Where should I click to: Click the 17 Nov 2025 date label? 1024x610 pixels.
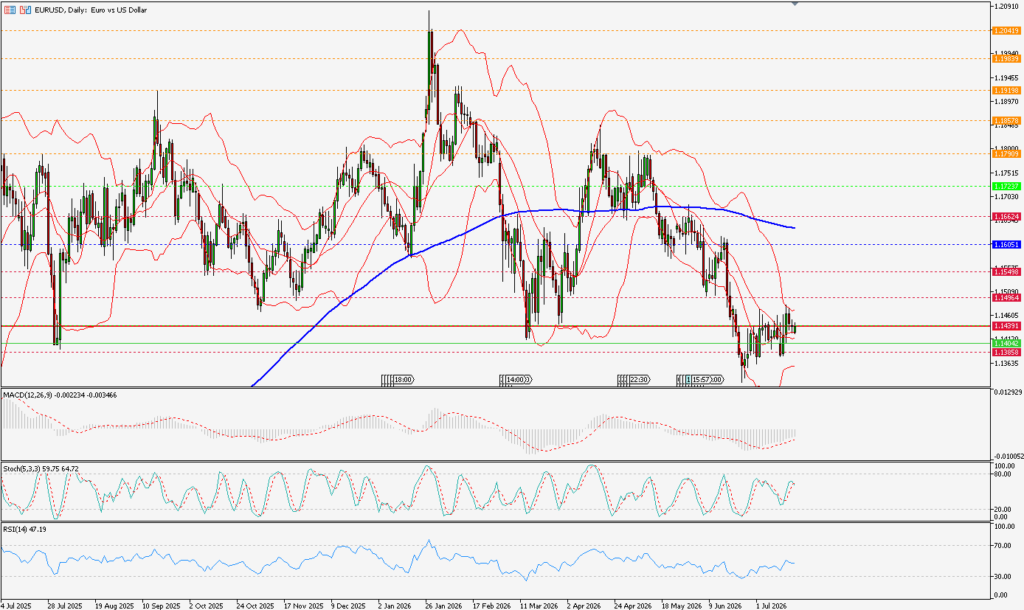coord(304,606)
